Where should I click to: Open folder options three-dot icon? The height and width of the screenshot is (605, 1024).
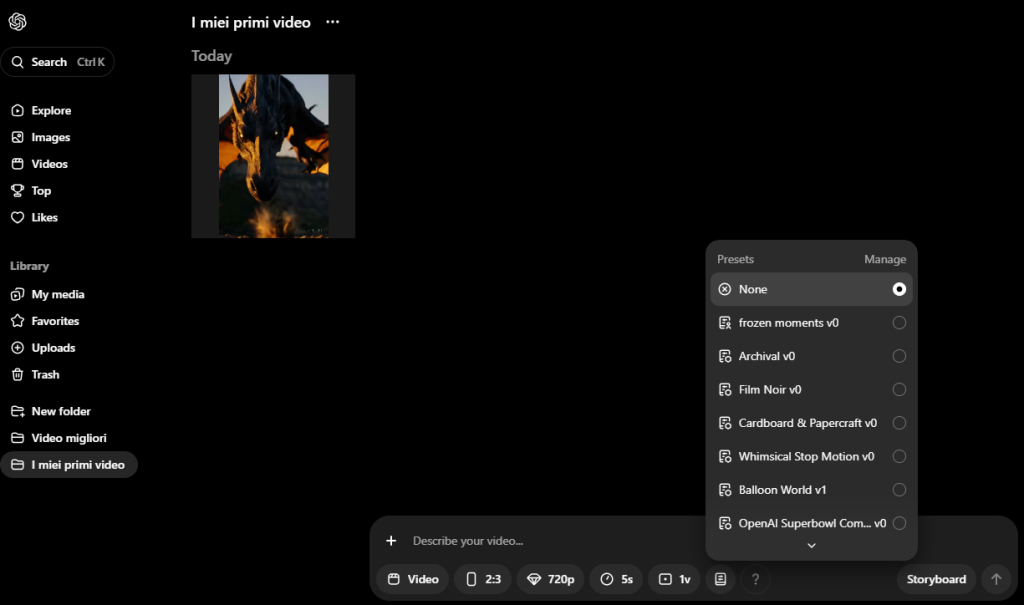click(332, 22)
